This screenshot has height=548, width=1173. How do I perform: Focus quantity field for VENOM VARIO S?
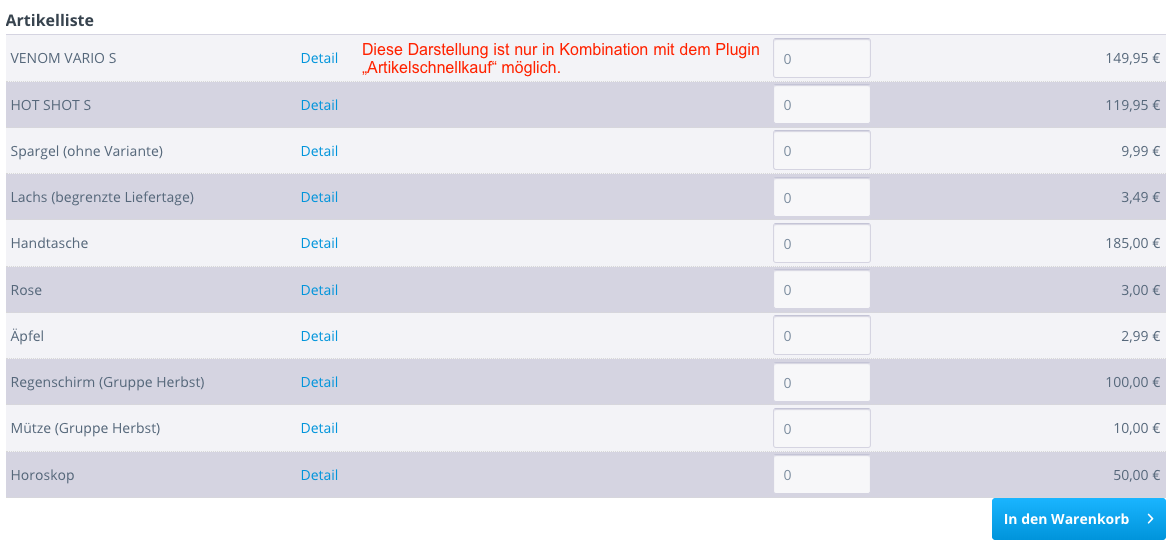pyautogui.click(x=822, y=58)
